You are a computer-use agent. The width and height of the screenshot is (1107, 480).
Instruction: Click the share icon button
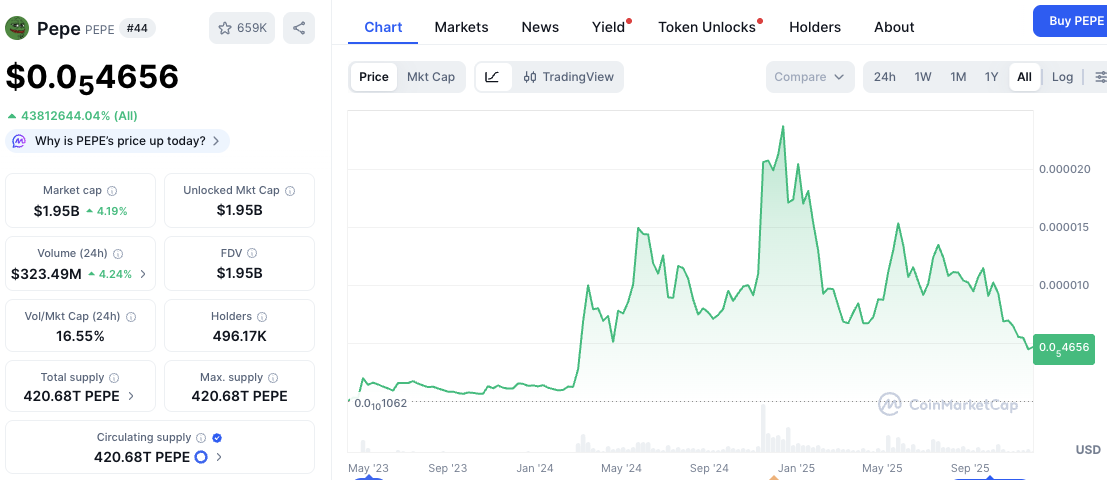coord(299,28)
